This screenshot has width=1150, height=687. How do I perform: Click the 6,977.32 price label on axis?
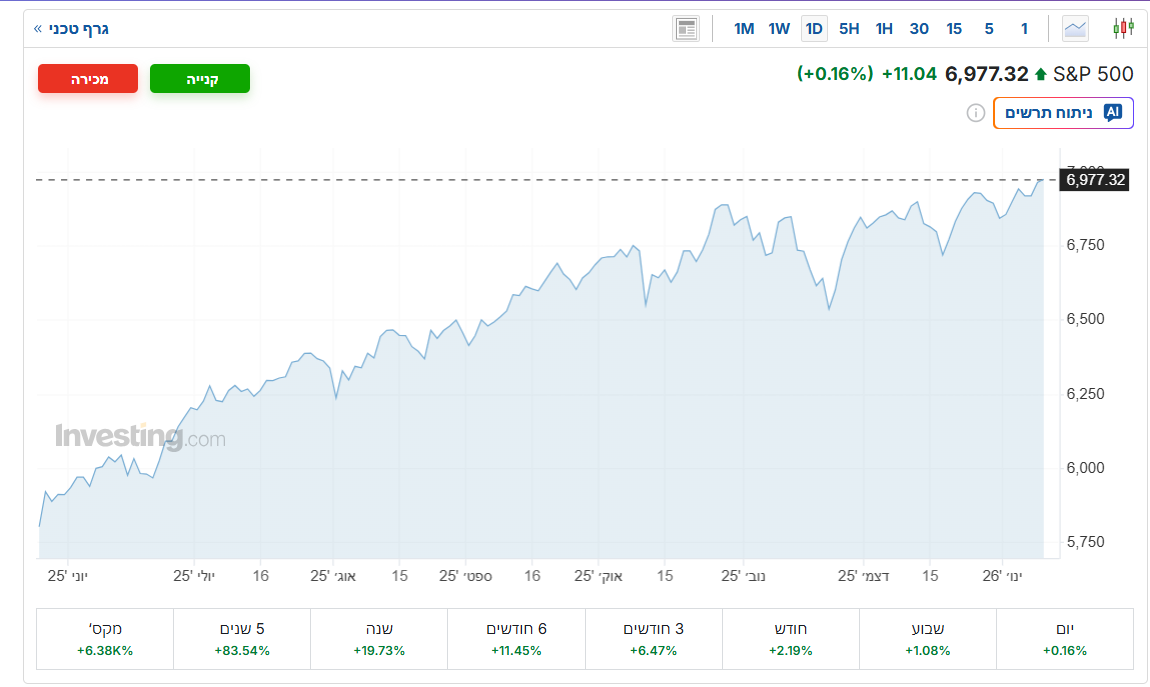pyautogui.click(x=1095, y=180)
